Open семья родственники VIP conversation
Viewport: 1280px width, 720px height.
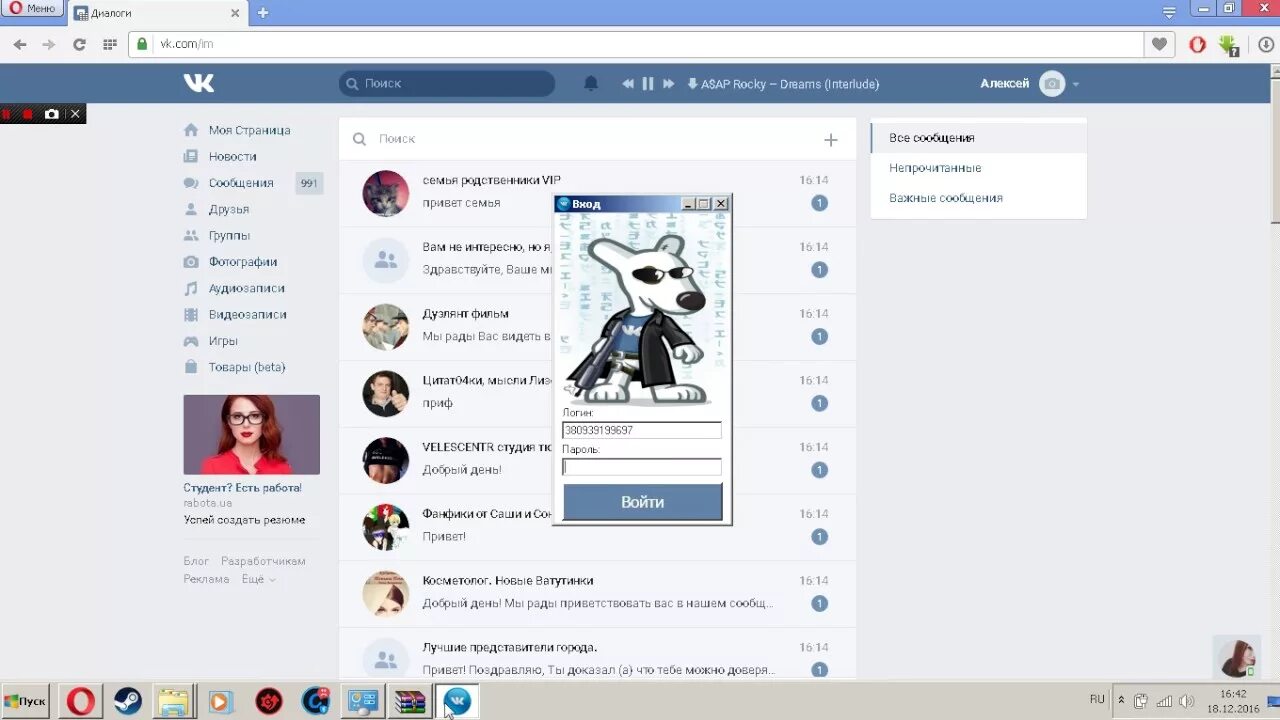point(597,193)
